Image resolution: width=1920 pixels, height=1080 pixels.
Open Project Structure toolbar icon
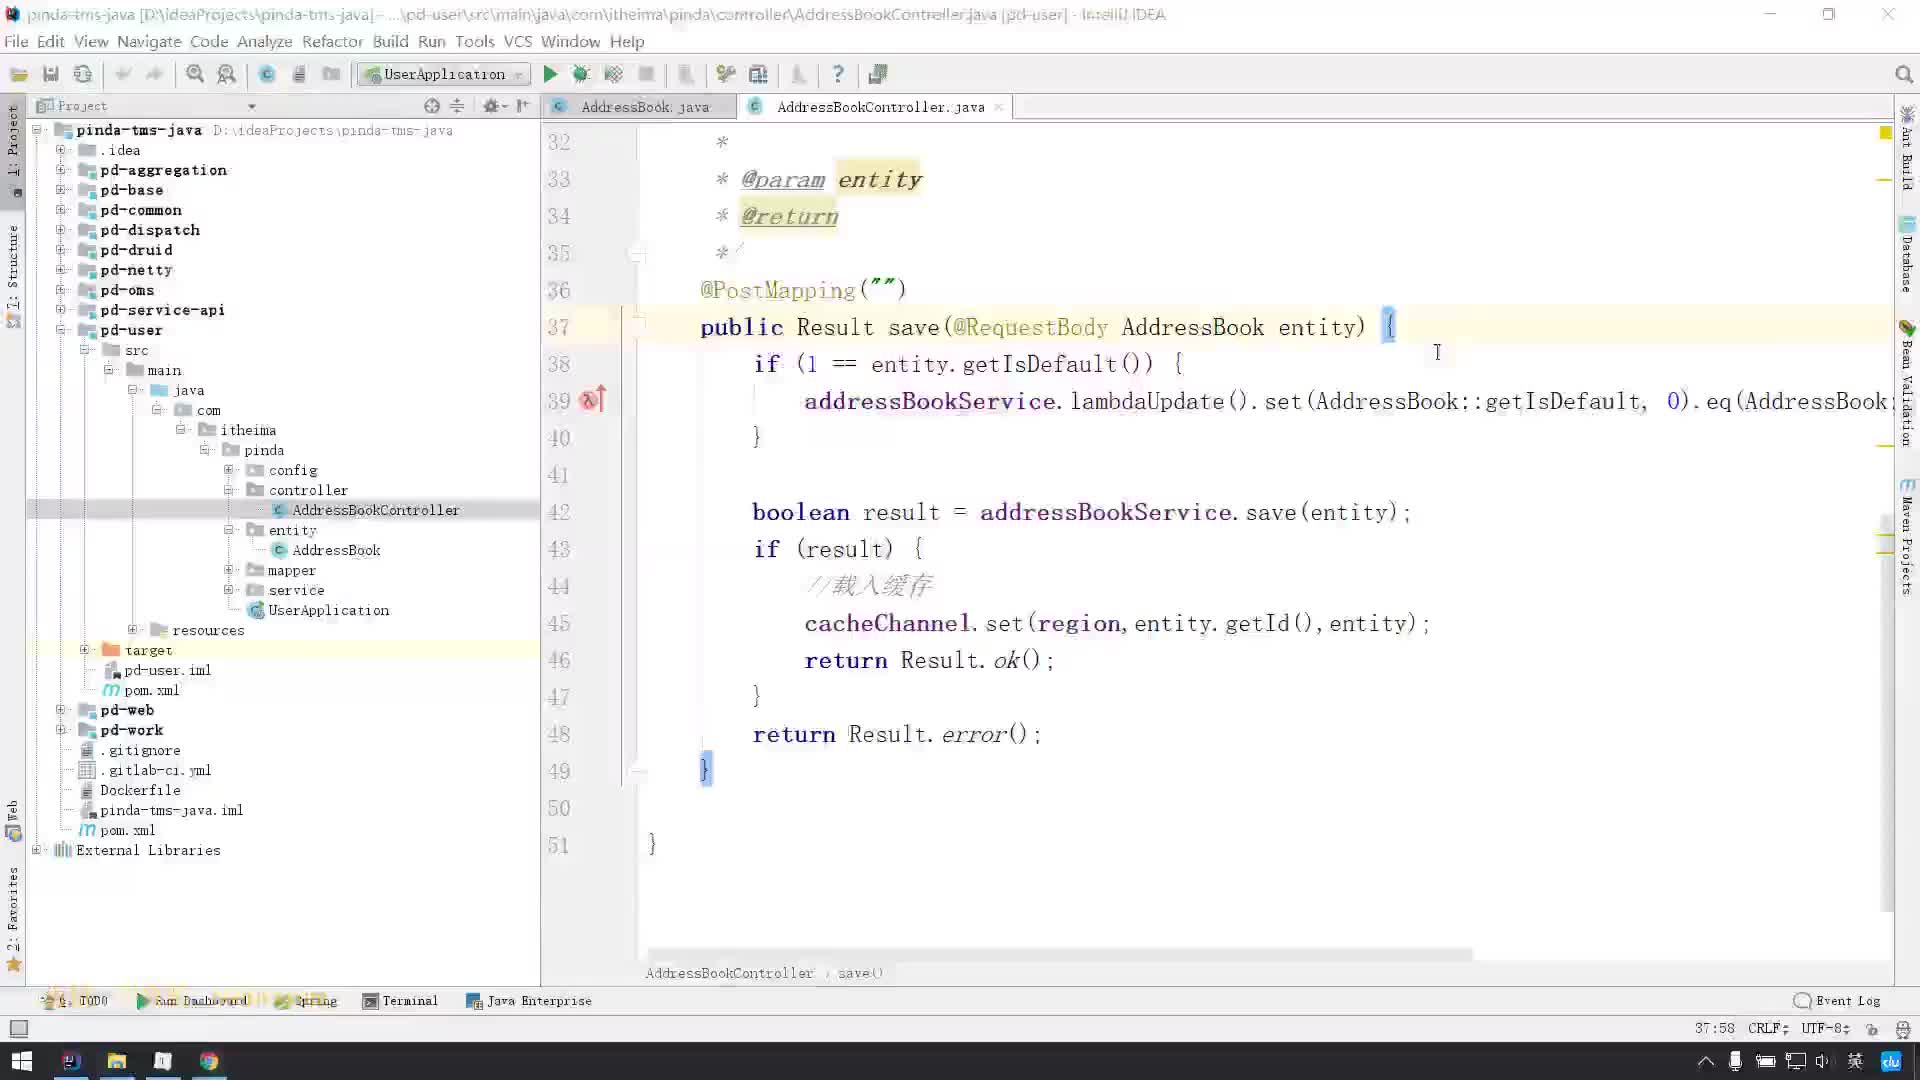758,74
